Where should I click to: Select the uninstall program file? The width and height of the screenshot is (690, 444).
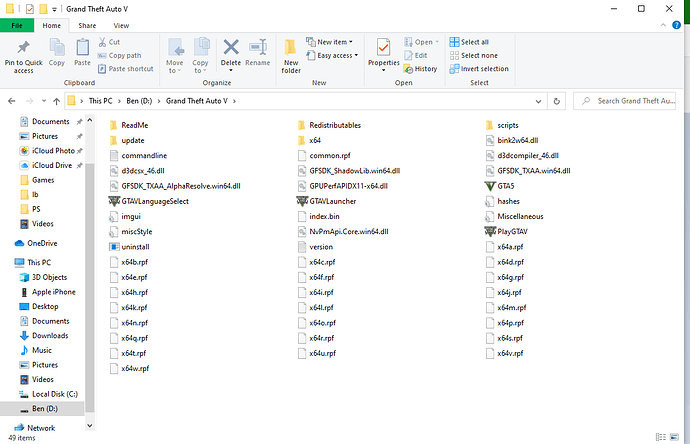pos(129,247)
